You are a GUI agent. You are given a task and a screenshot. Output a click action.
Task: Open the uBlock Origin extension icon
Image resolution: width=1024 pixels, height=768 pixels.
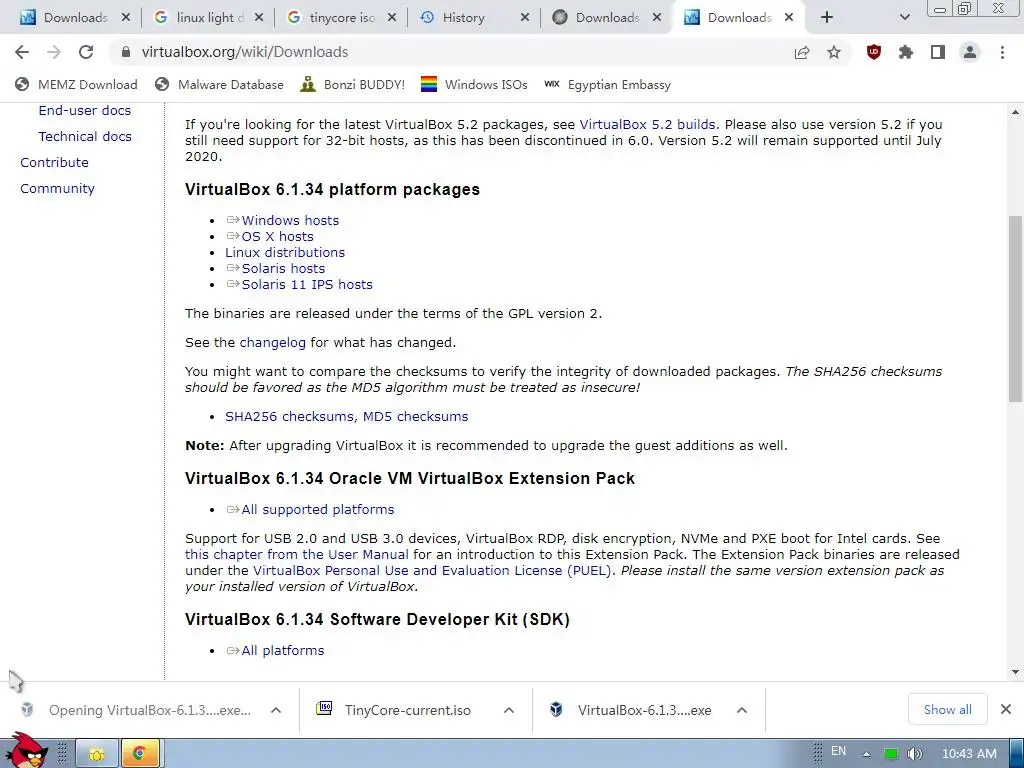(x=874, y=52)
